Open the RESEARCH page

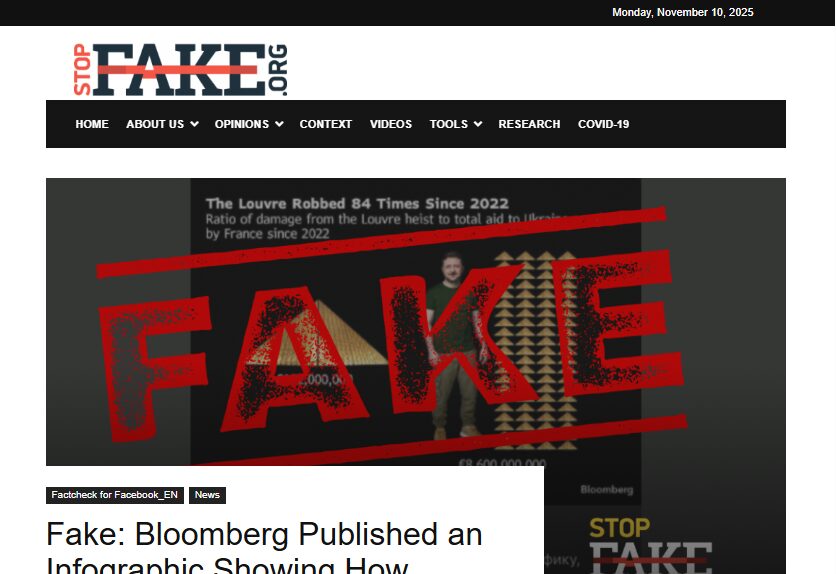[x=529, y=124]
